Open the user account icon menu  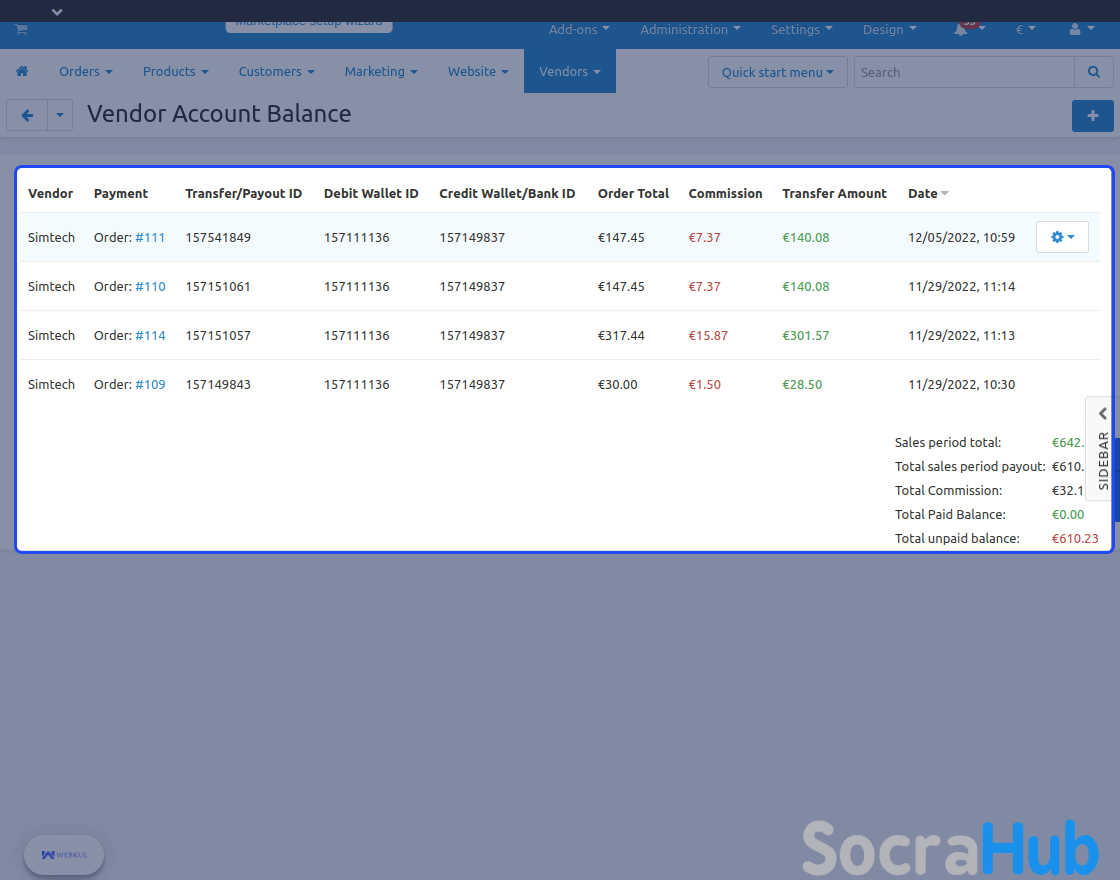(x=1080, y=30)
